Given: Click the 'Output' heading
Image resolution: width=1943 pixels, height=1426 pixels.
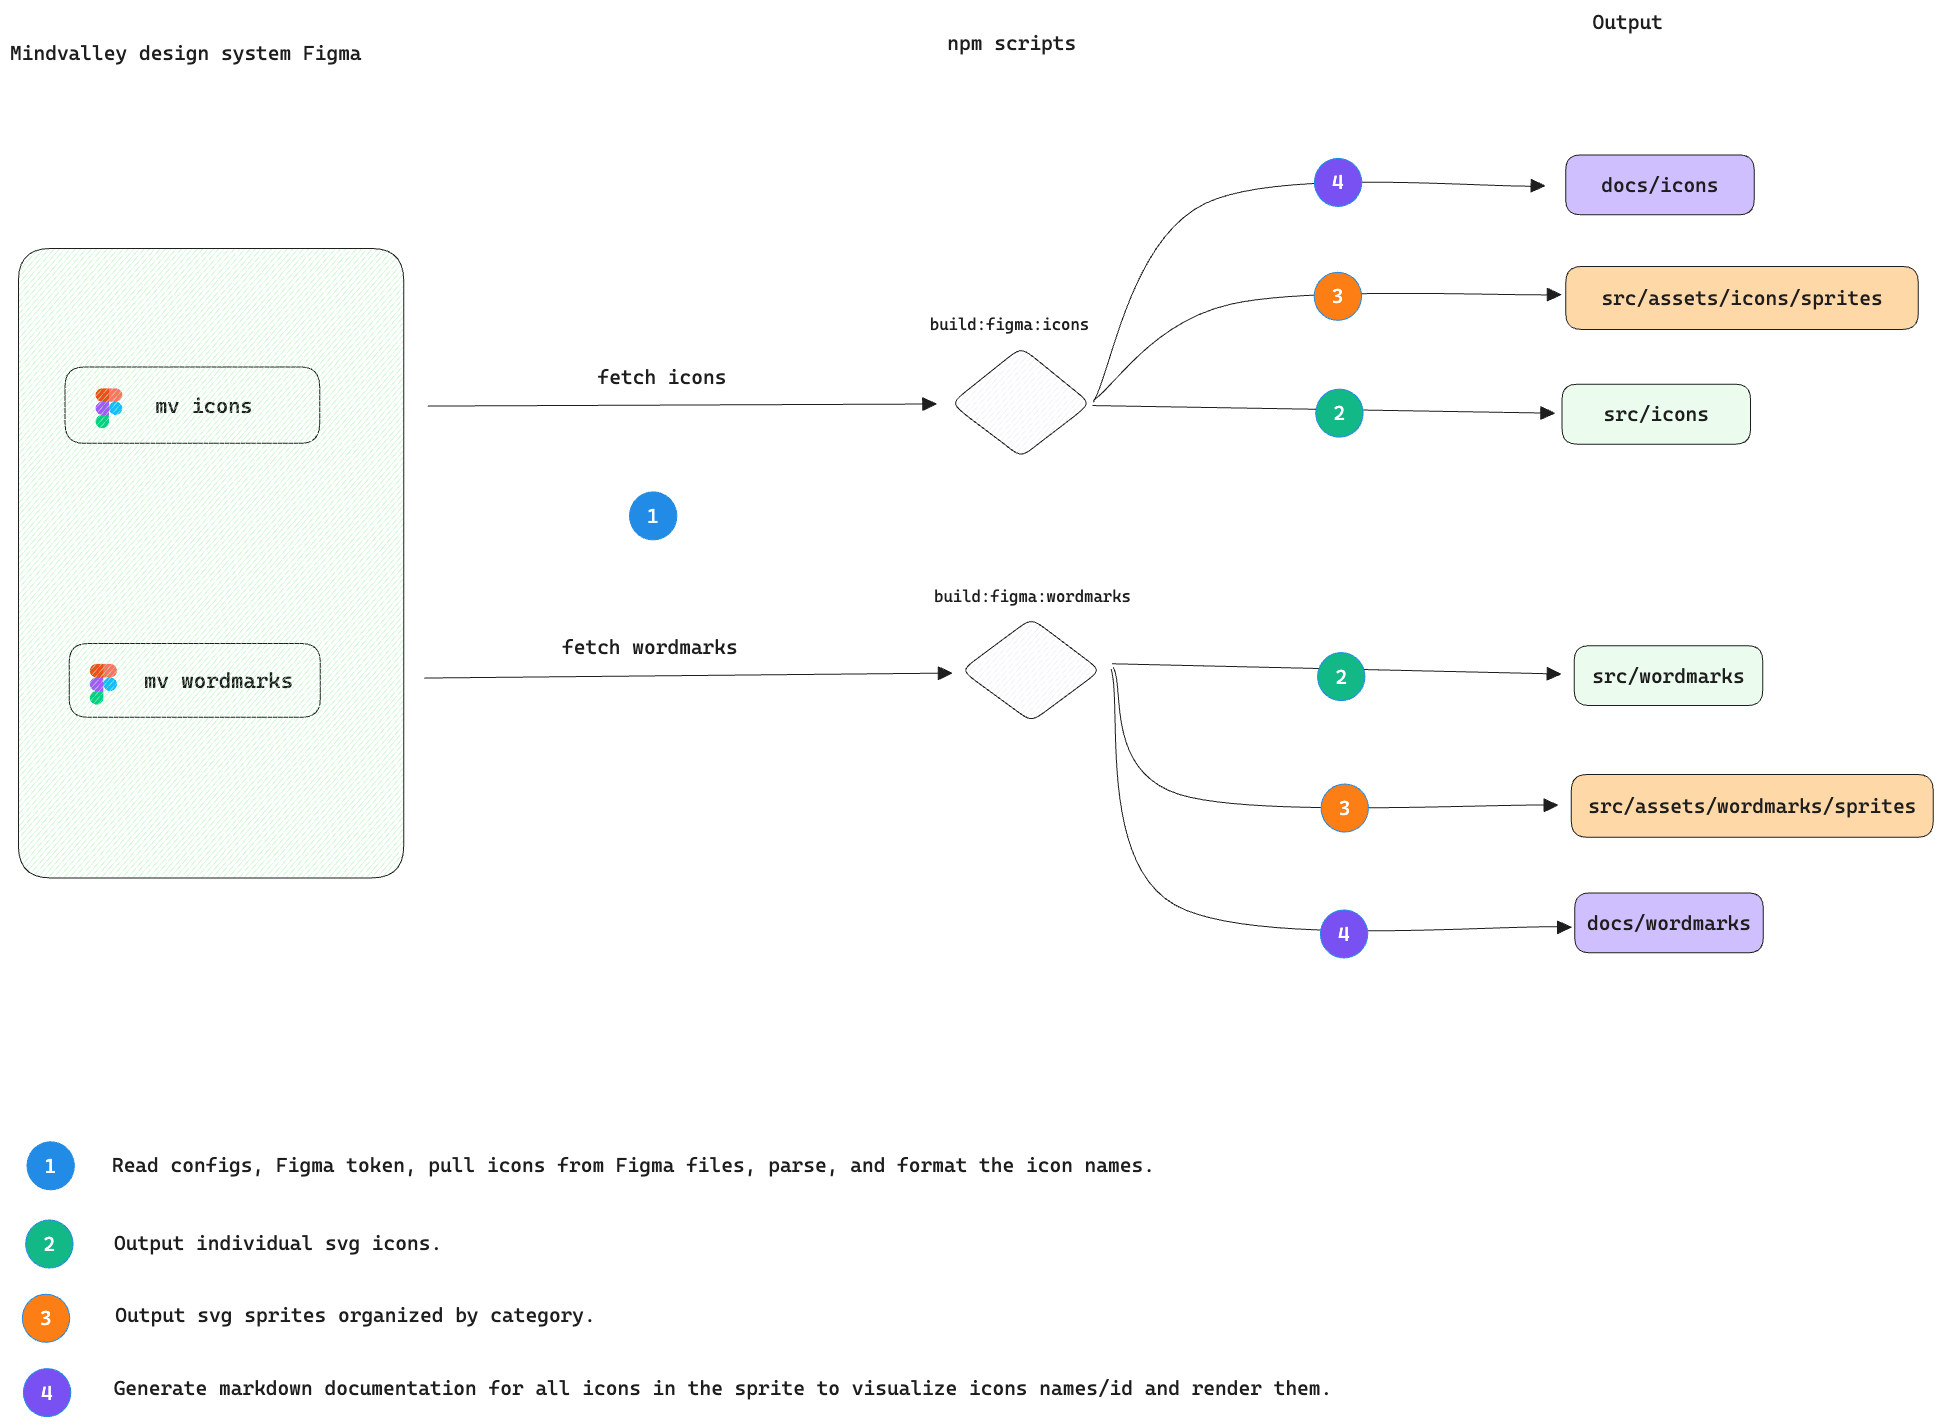Looking at the screenshot, I should [x=1627, y=22].
